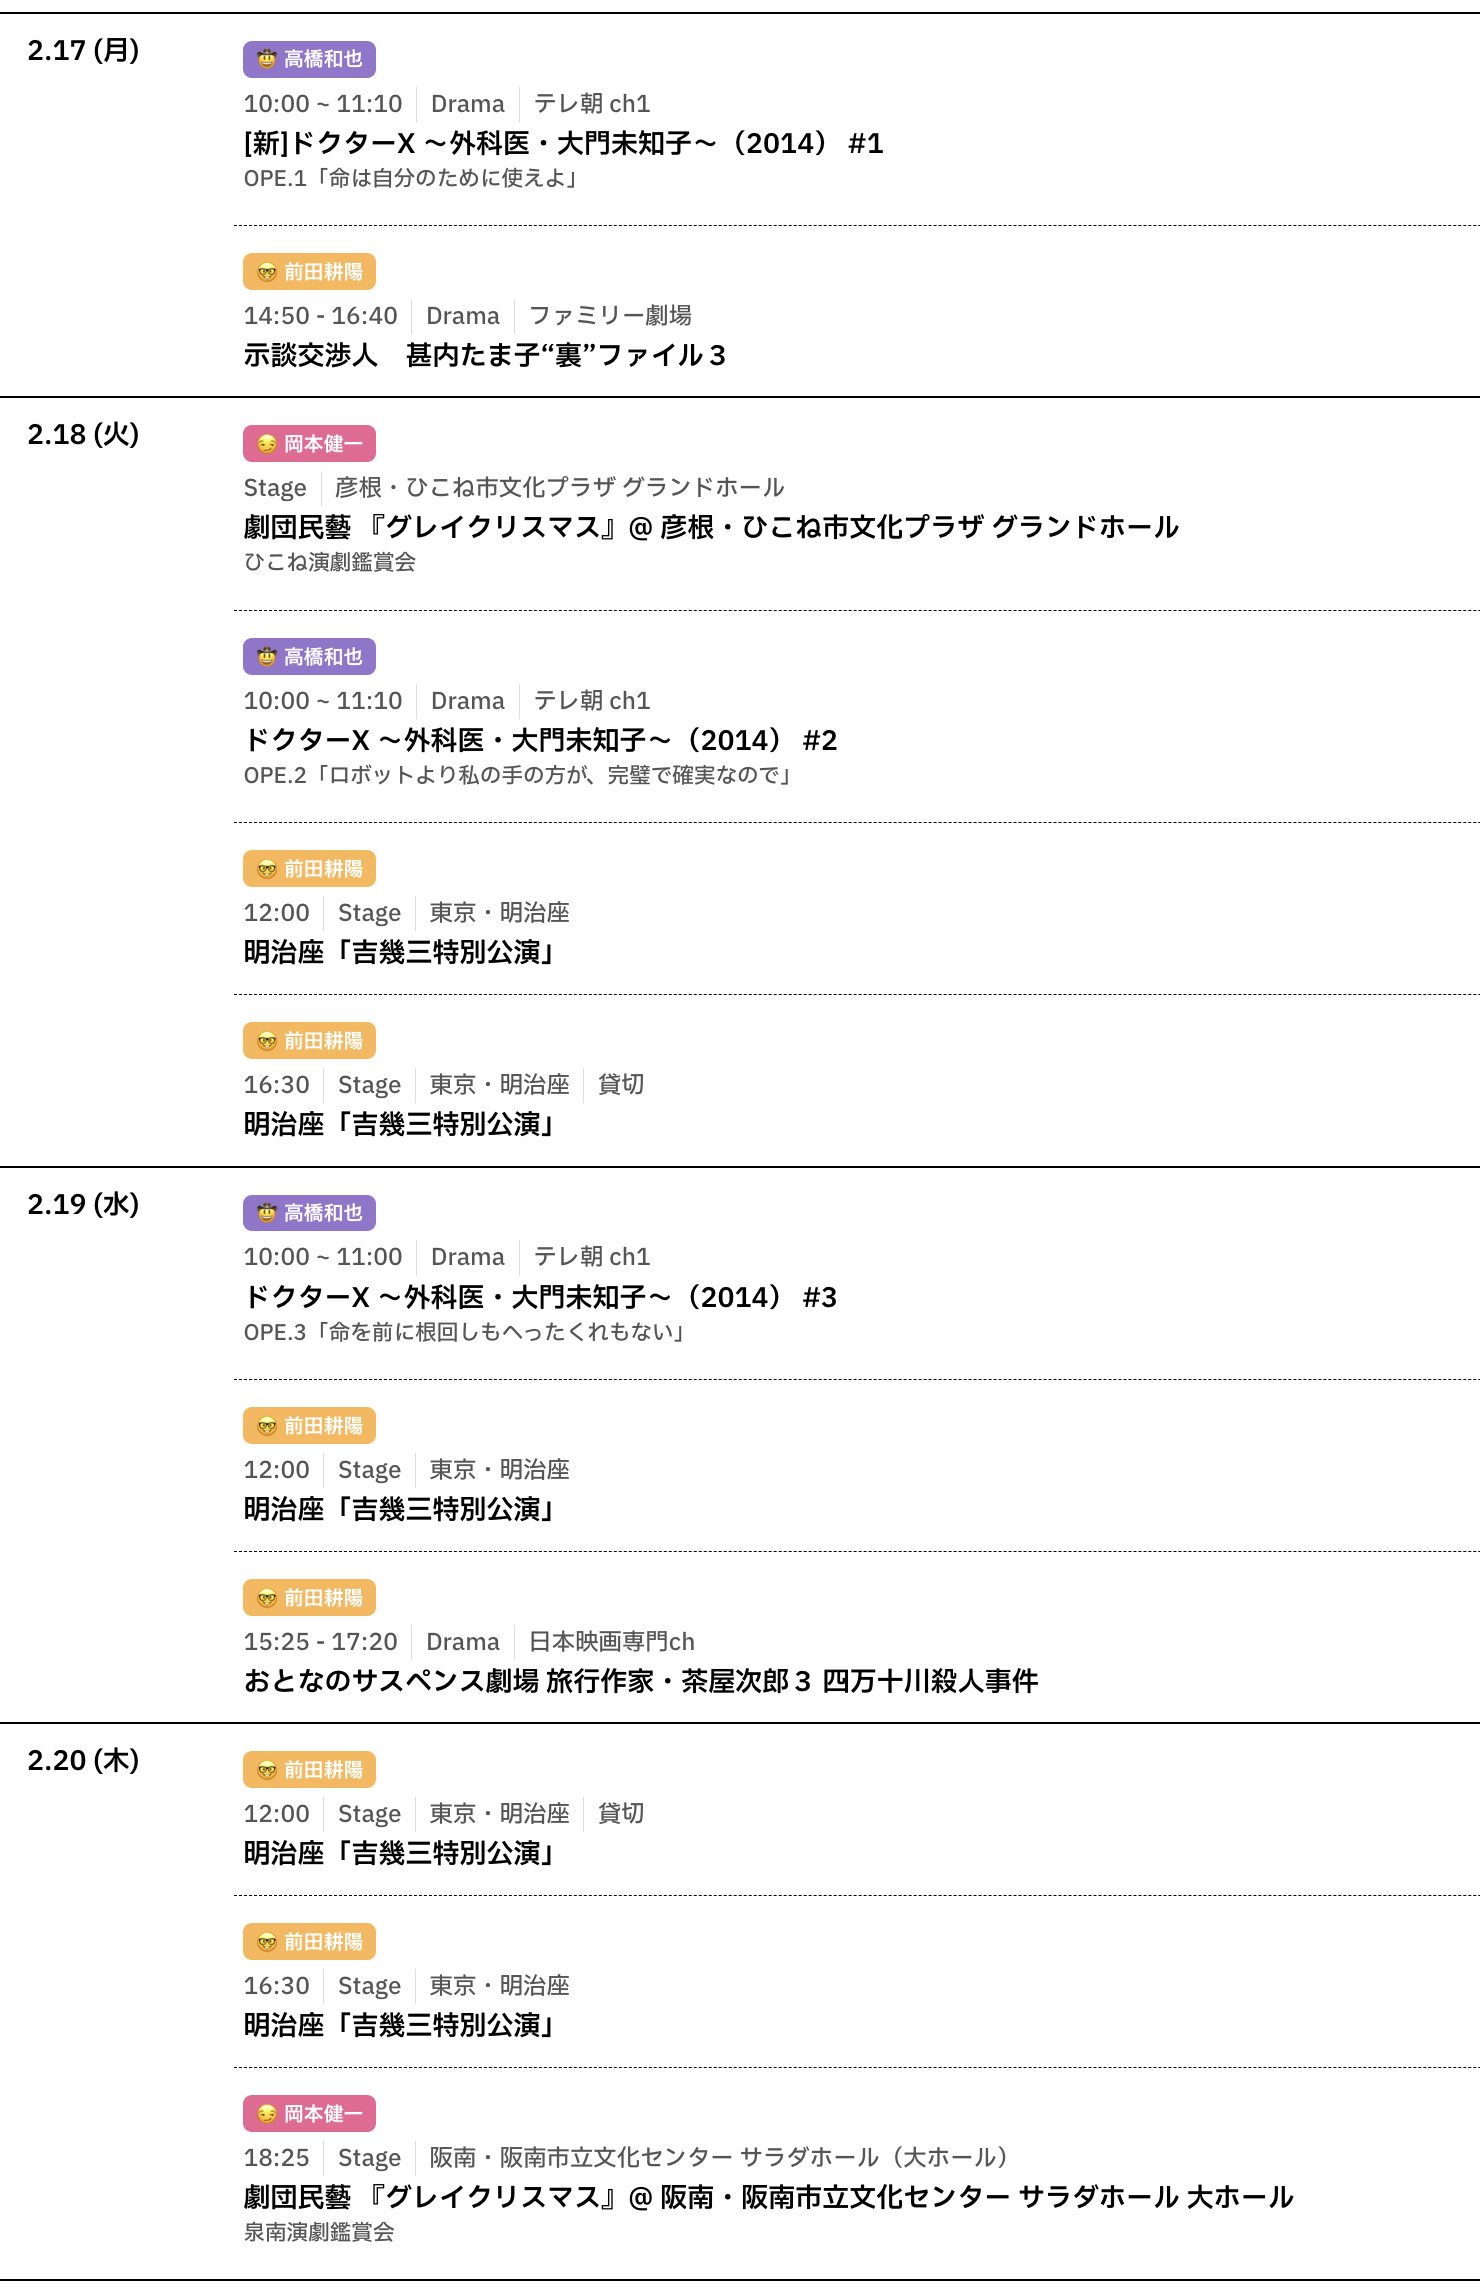The image size is (1480, 2292).
Task: Click the glasses emoji on 前田耕陽 badge above 茶屋次郎 drama
Action: click(x=266, y=1598)
